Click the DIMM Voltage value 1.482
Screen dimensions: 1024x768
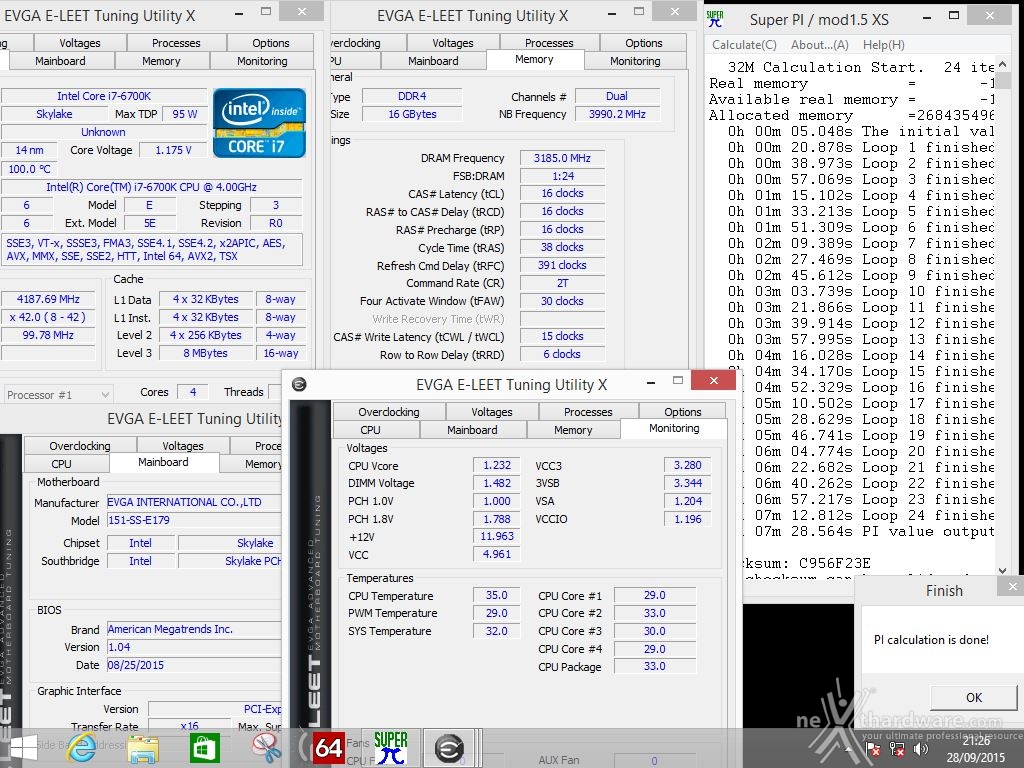click(x=496, y=483)
